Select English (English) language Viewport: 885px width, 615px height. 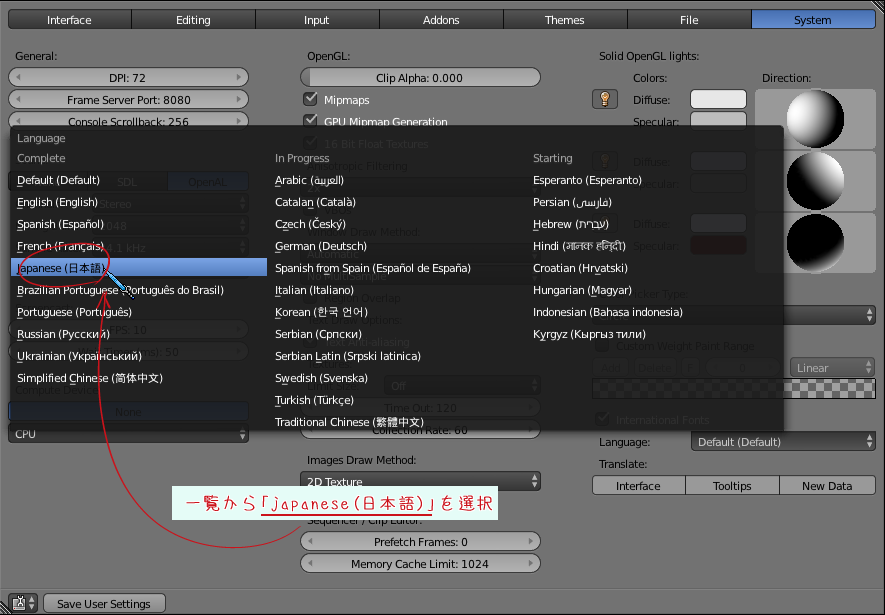[x=139, y=202]
